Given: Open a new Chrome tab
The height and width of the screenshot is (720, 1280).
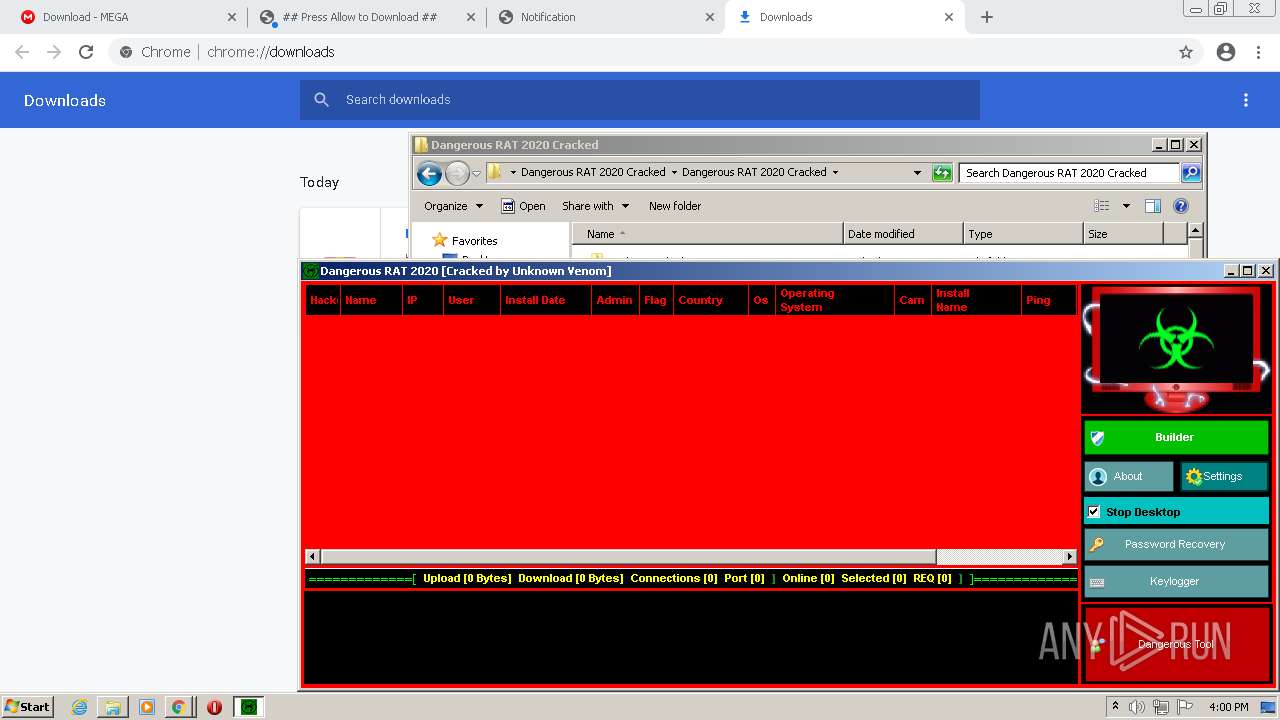Looking at the screenshot, I should [987, 17].
